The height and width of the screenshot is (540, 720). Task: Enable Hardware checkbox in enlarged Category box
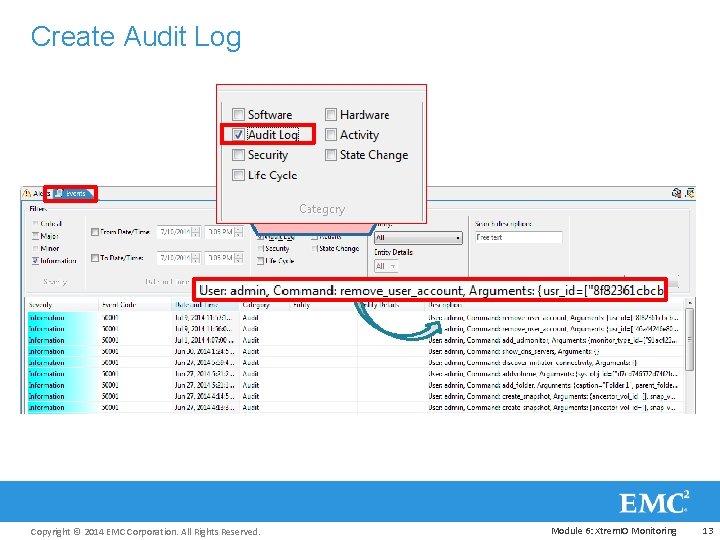click(331, 114)
